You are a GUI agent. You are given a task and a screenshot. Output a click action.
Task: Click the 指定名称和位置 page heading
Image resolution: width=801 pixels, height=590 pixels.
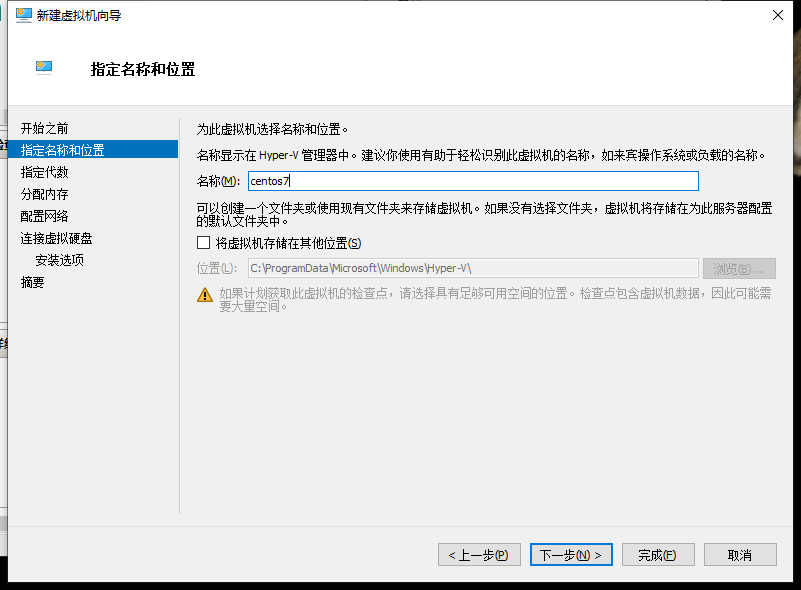[x=143, y=69]
